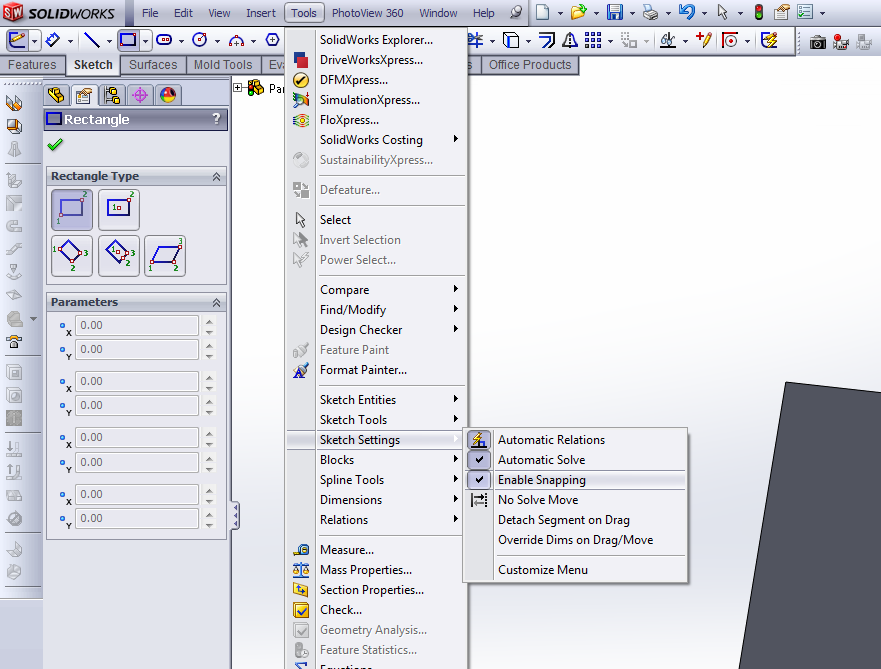The height and width of the screenshot is (669, 881).
Task: Toggle Override Dims on Drag/Move
Action: click(x=575, y=540)
